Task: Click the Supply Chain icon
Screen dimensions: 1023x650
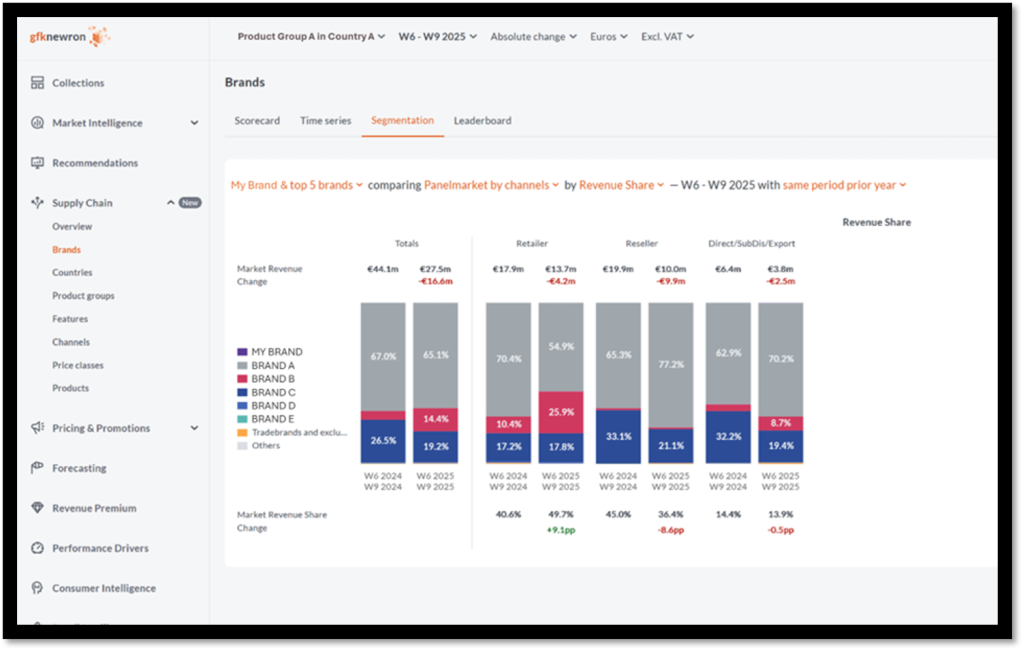Action: pyautogui.click(x=37, y=202)
